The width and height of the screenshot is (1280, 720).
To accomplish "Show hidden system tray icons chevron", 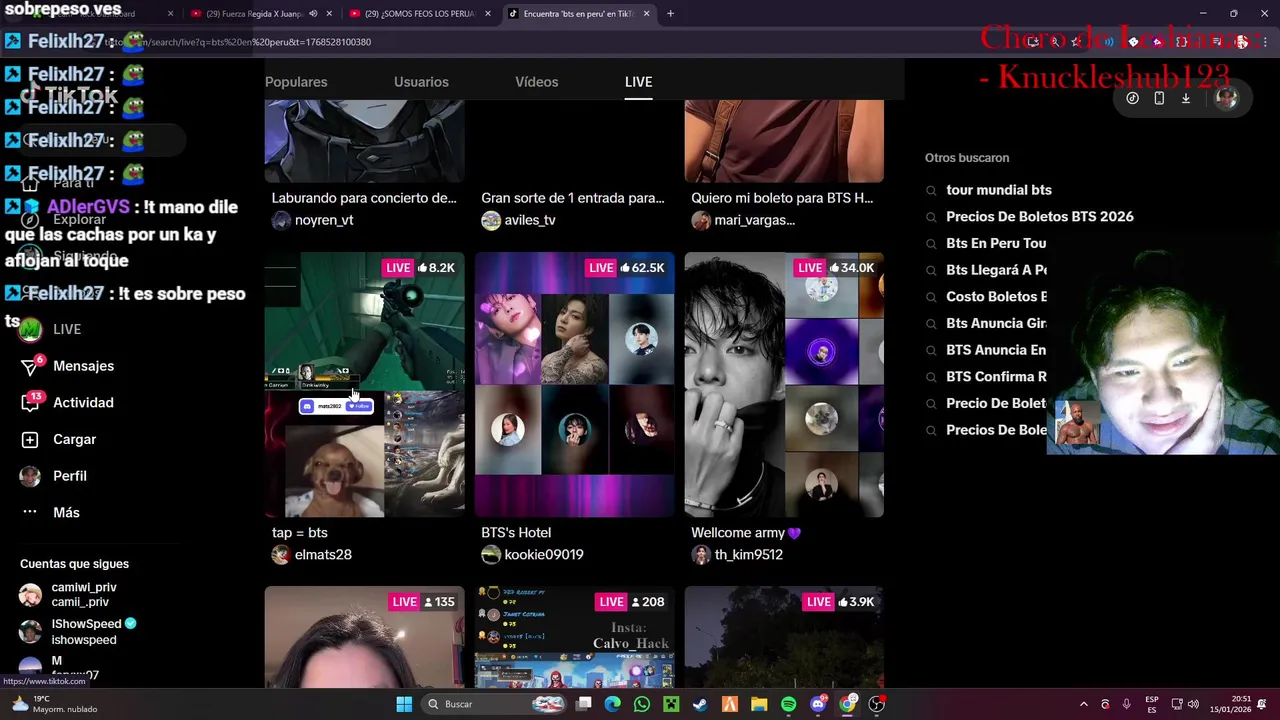I will [x=1084, y=704].
